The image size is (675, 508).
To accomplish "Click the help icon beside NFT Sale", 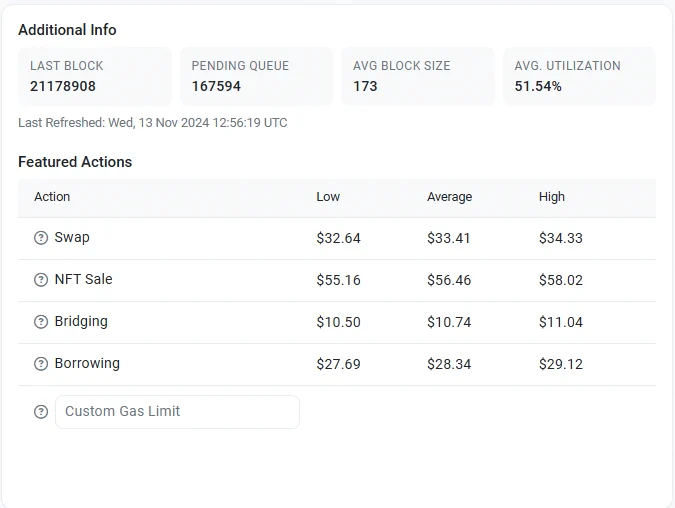I will tap(41, 280).
